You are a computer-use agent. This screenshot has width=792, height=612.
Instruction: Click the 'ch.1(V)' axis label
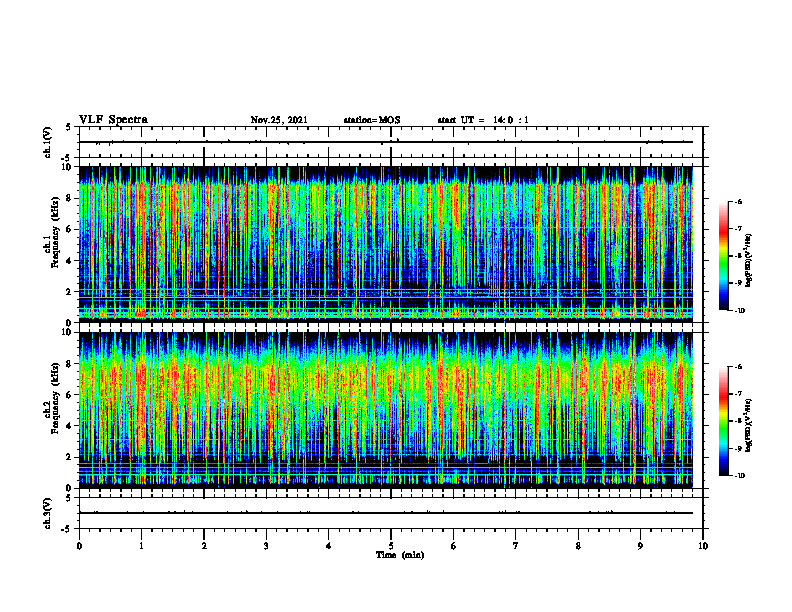click(x=47, y=142)
